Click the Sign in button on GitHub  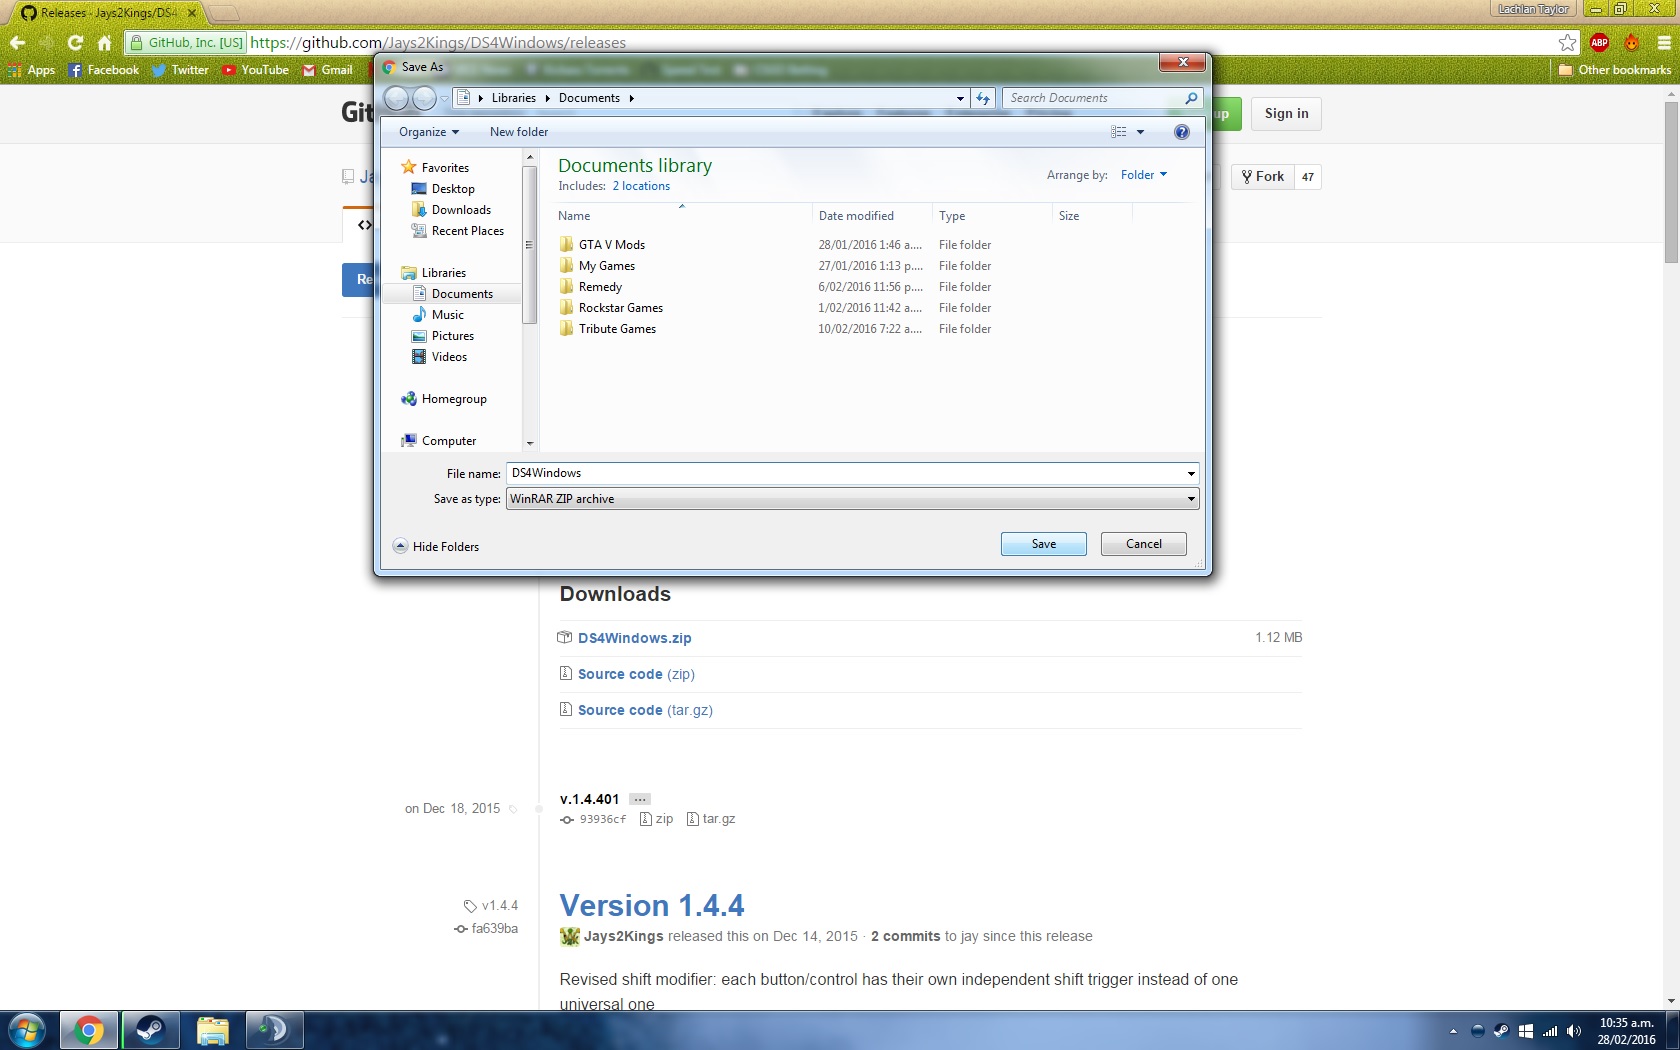pyautogui.click(x=1286, y=114)
